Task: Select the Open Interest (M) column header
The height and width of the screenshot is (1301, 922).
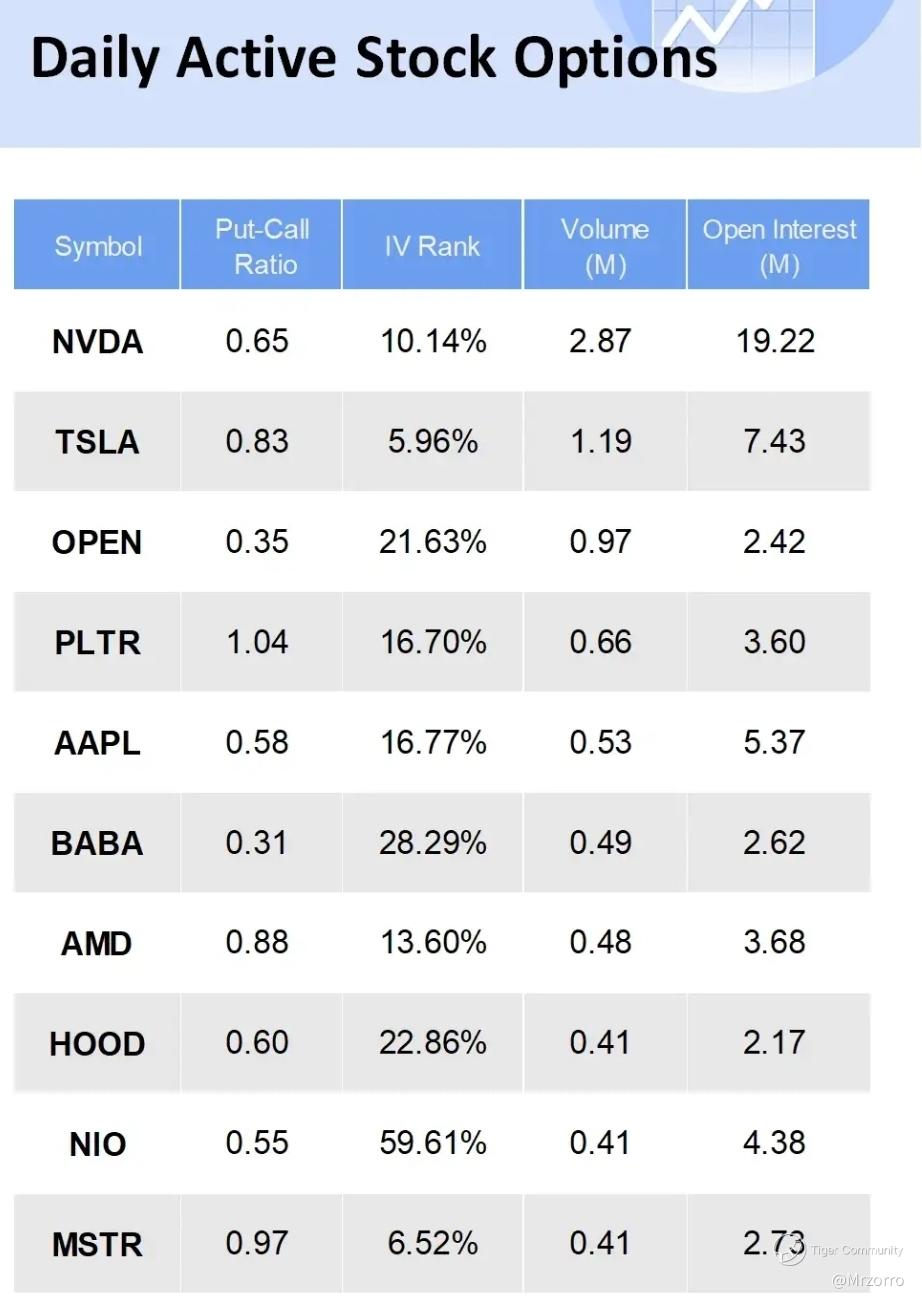Action: point(779,246)
